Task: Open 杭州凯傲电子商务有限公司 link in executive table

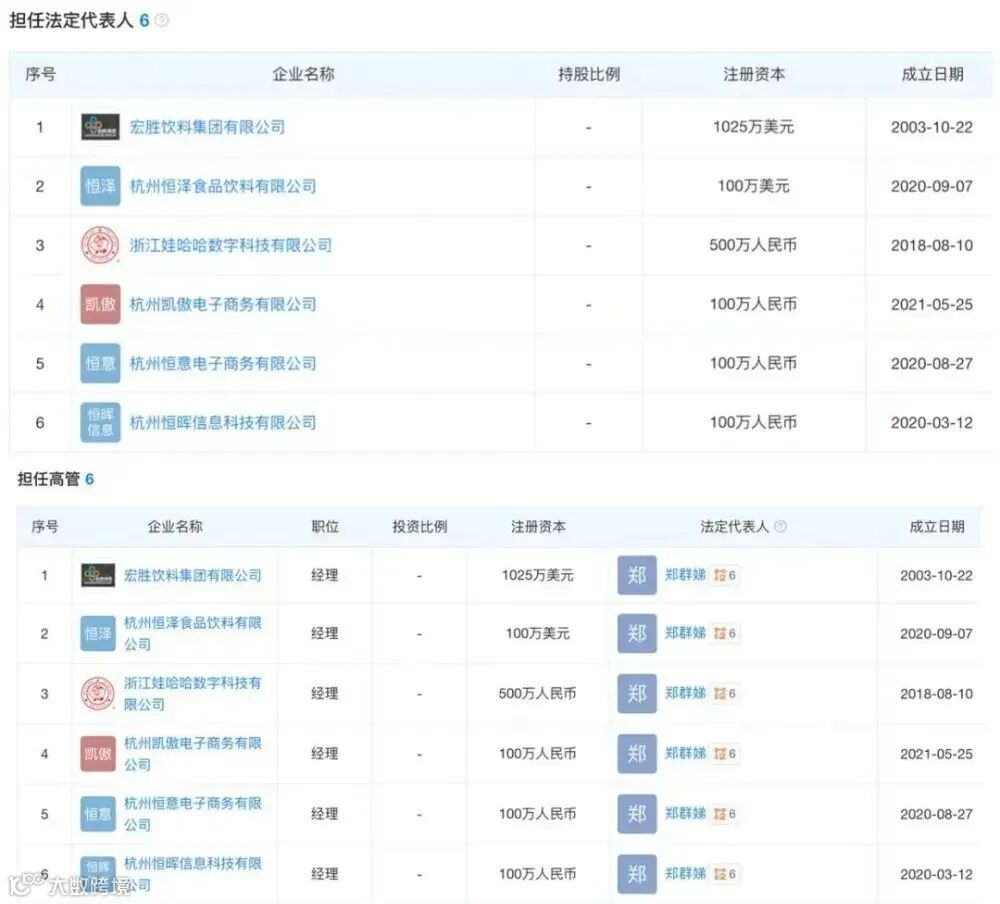Action: 193,753
